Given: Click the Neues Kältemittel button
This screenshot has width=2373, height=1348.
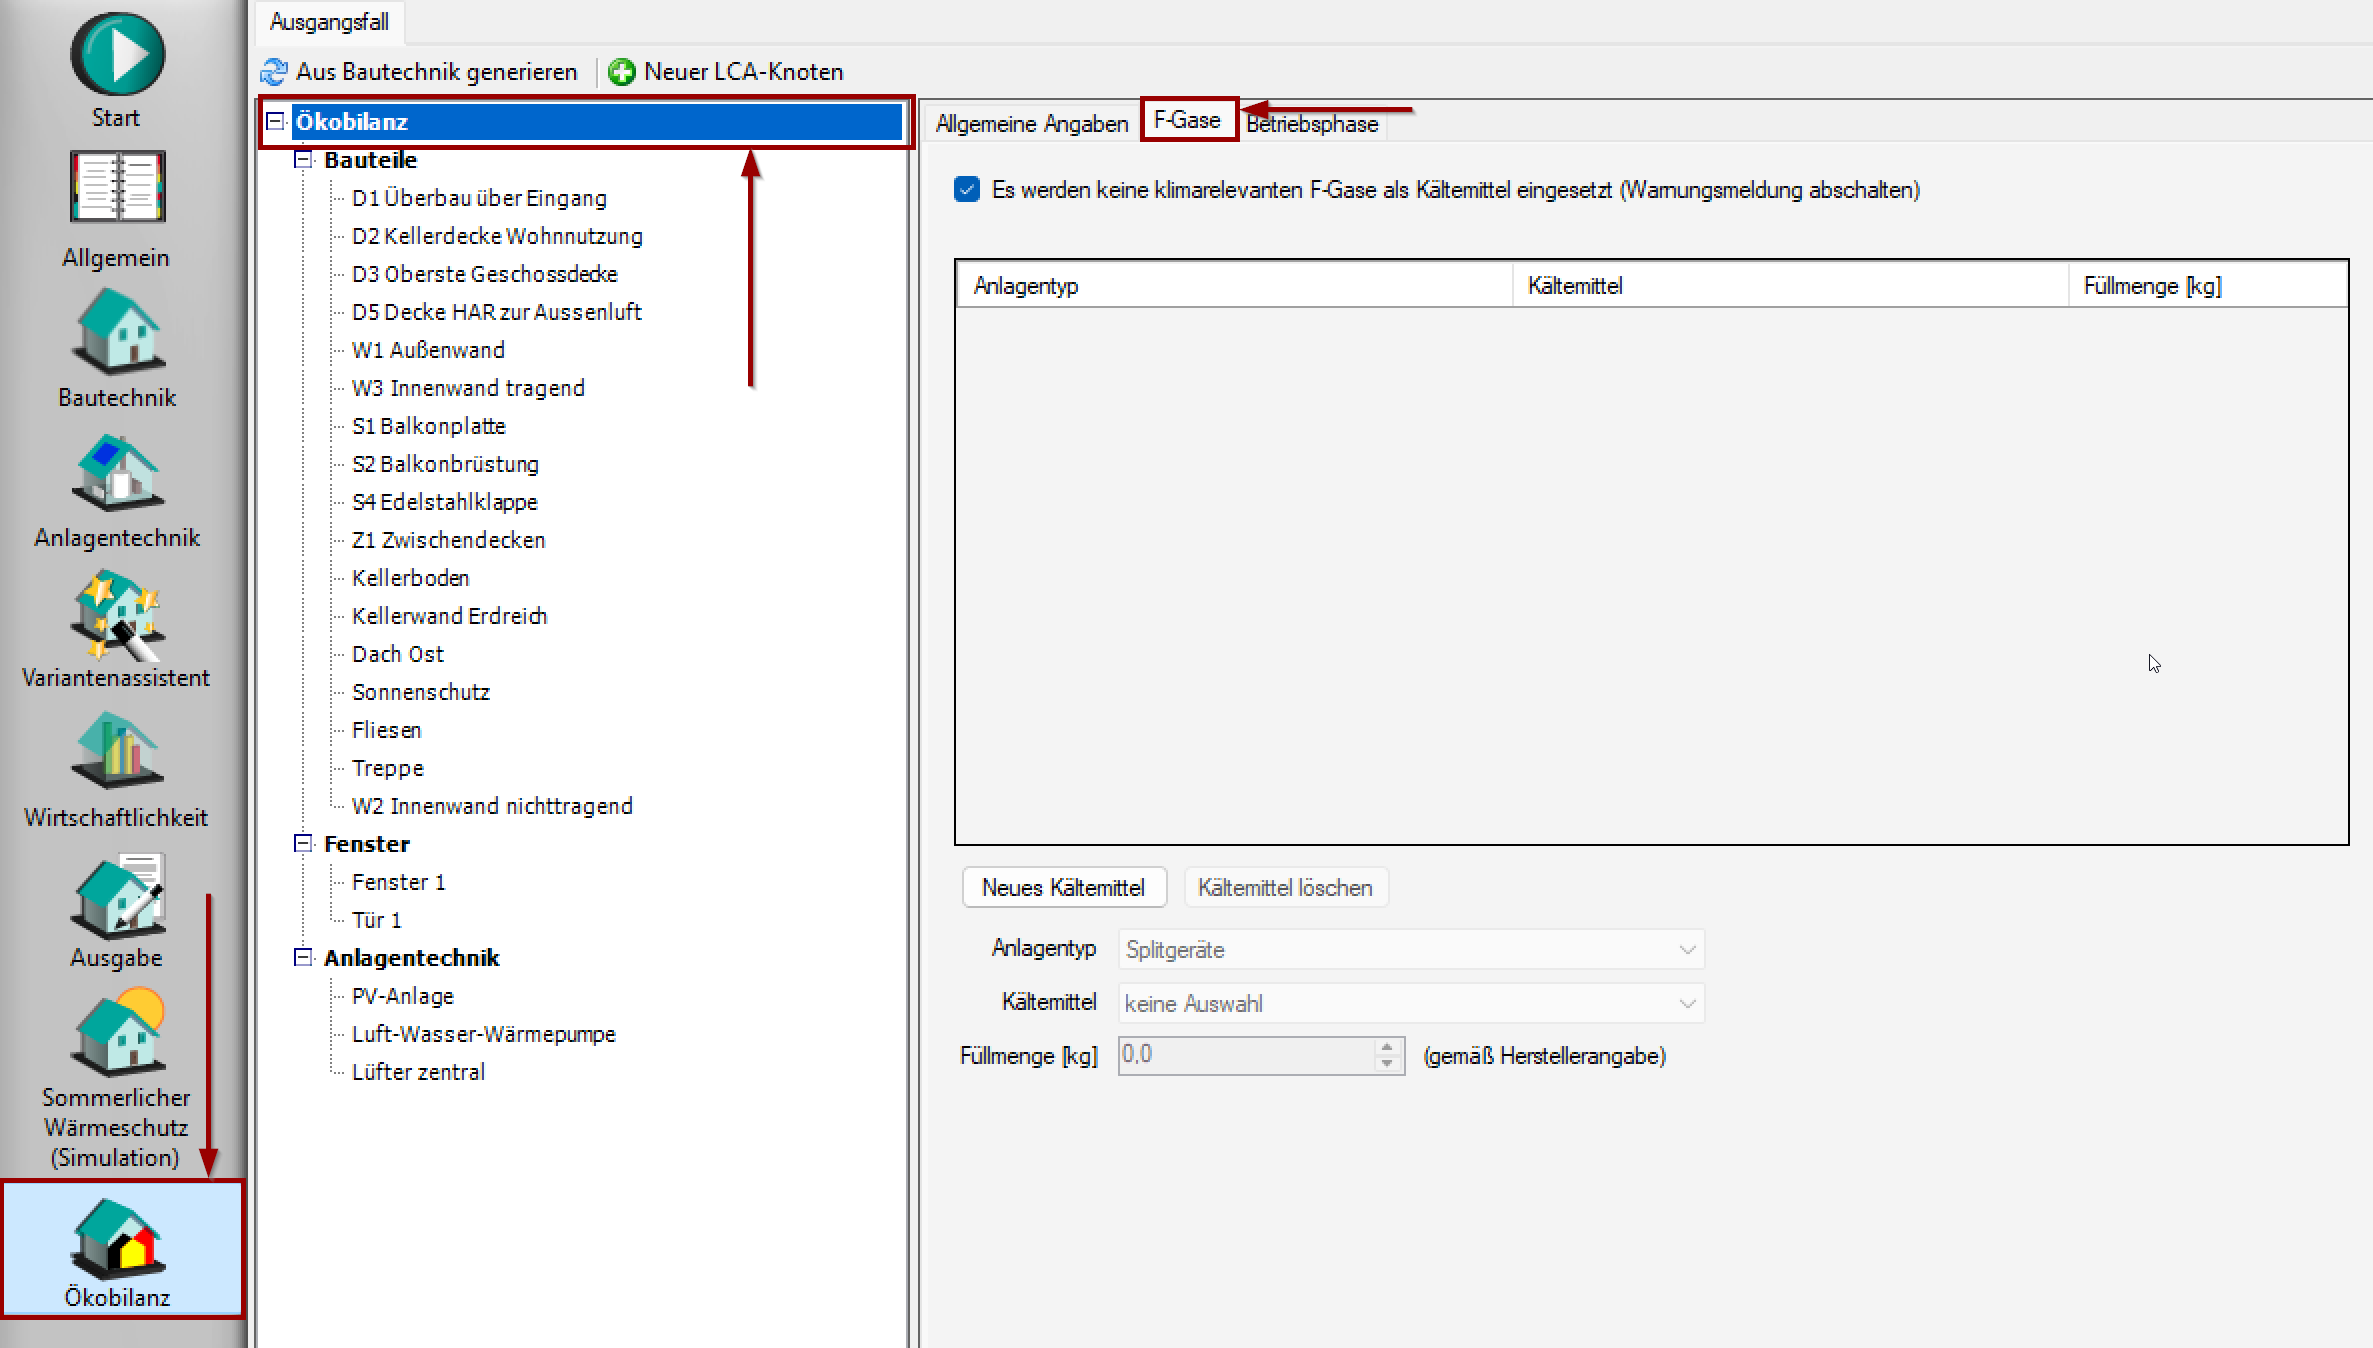Looking at the screenshot, I should tap(1063, 888).
